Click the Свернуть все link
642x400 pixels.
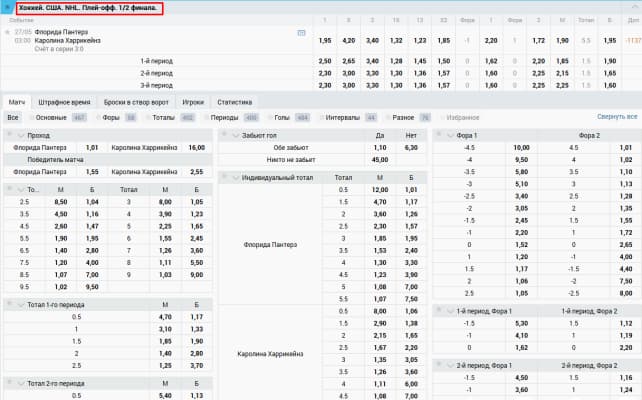coord(617,117)
